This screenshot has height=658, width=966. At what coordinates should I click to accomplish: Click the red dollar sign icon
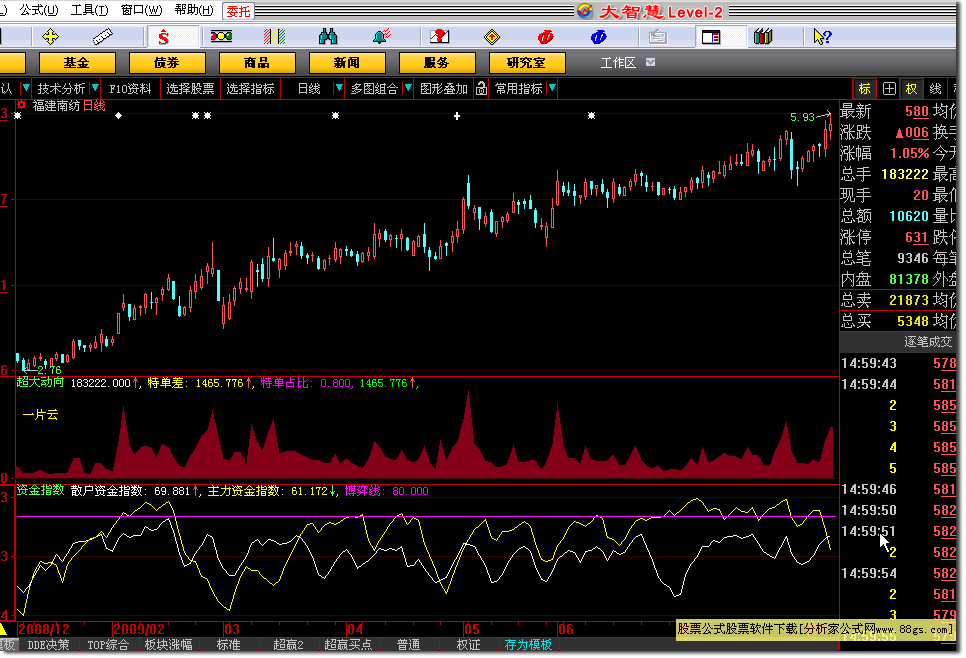coord(163,38)
